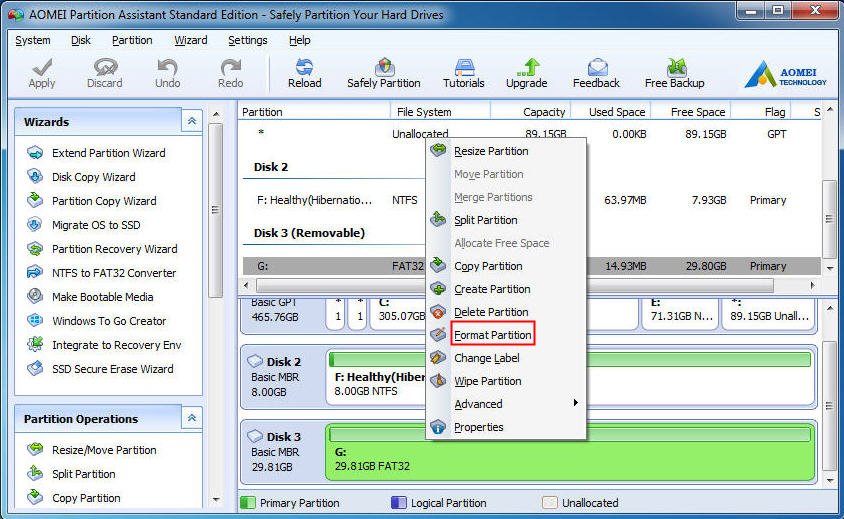Launch Free Backup from the toolbar

point(674,73)
